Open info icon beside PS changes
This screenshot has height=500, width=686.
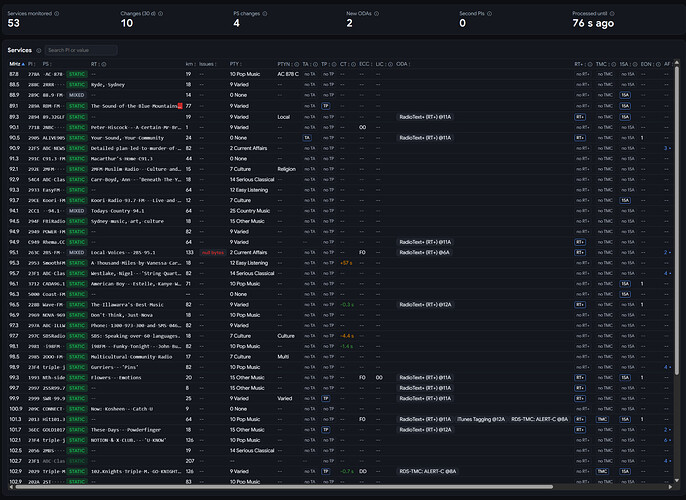(x=265, y=14)
